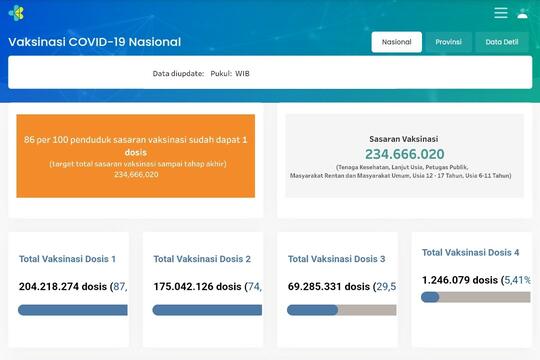540x360 pixels.
Task: Click the Tenaga Kesehatan, Lanjut Usia description text
Action: [401, 171]
